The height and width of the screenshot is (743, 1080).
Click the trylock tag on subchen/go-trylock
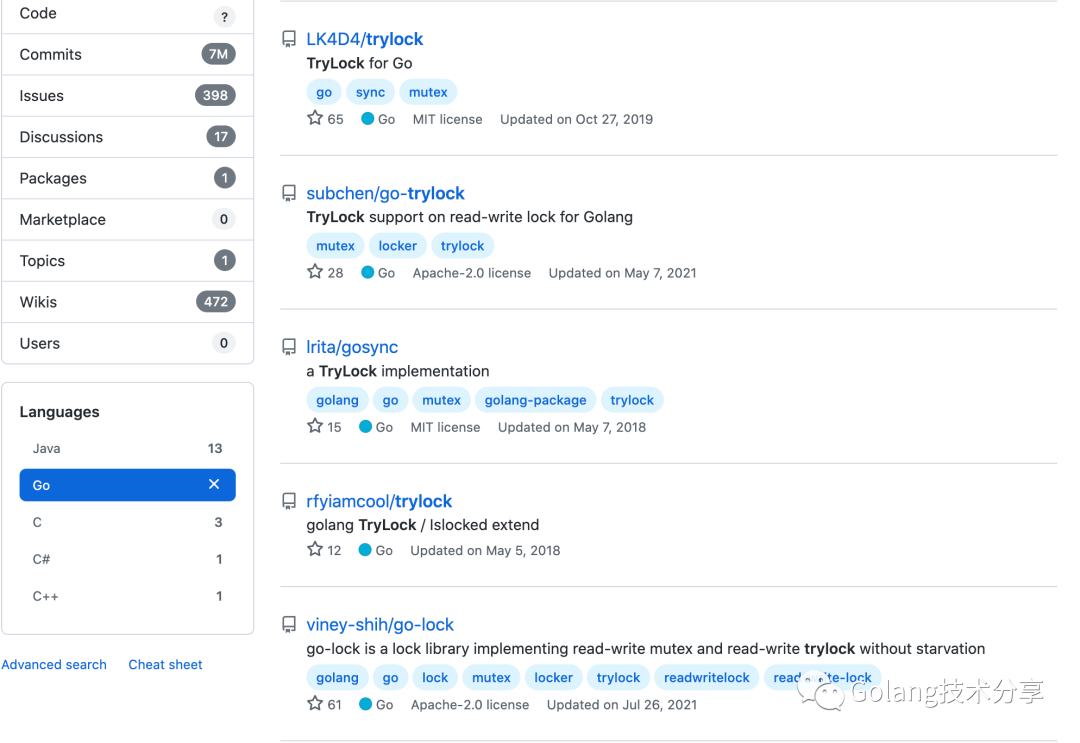click(x=462, y=246)
